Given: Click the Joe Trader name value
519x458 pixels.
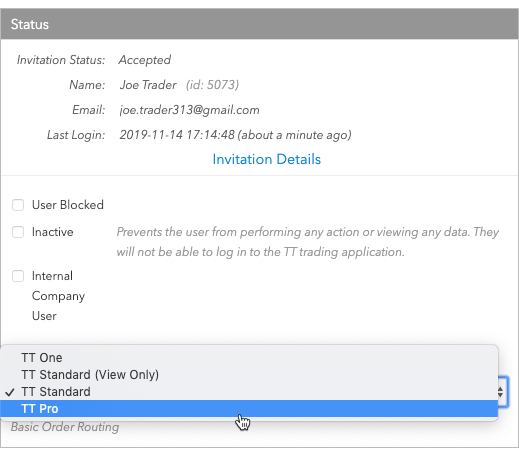Looking at the screenshot, I should click(x=148, y=85).
